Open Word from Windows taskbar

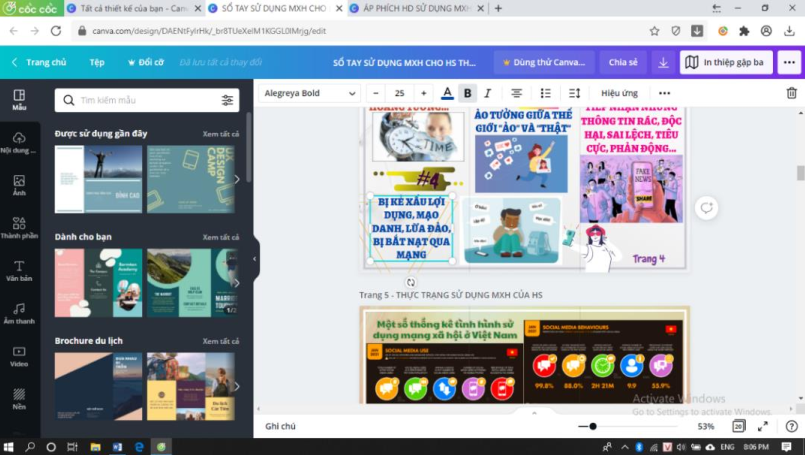coord(117,447)
